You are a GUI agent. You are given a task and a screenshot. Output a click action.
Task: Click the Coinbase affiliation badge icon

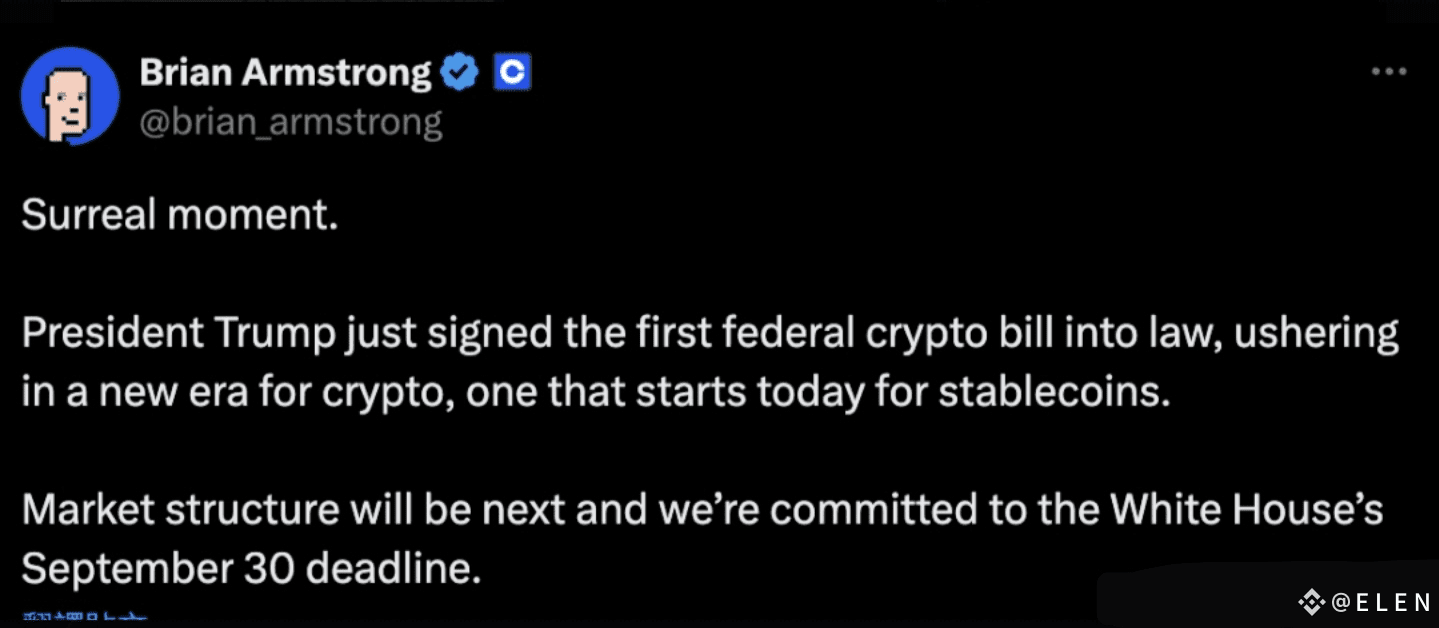tap(512, 72)
